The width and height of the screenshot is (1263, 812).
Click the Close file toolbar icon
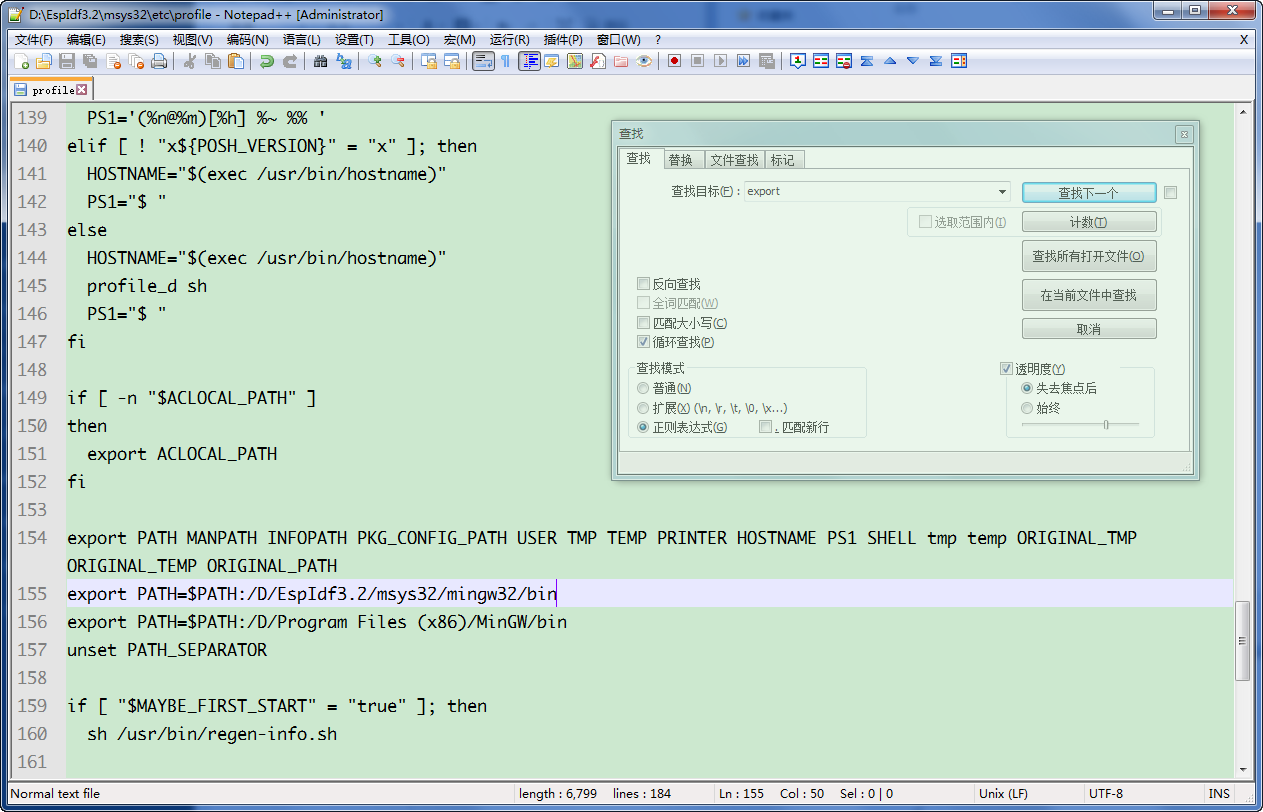(x=113, y=61)
